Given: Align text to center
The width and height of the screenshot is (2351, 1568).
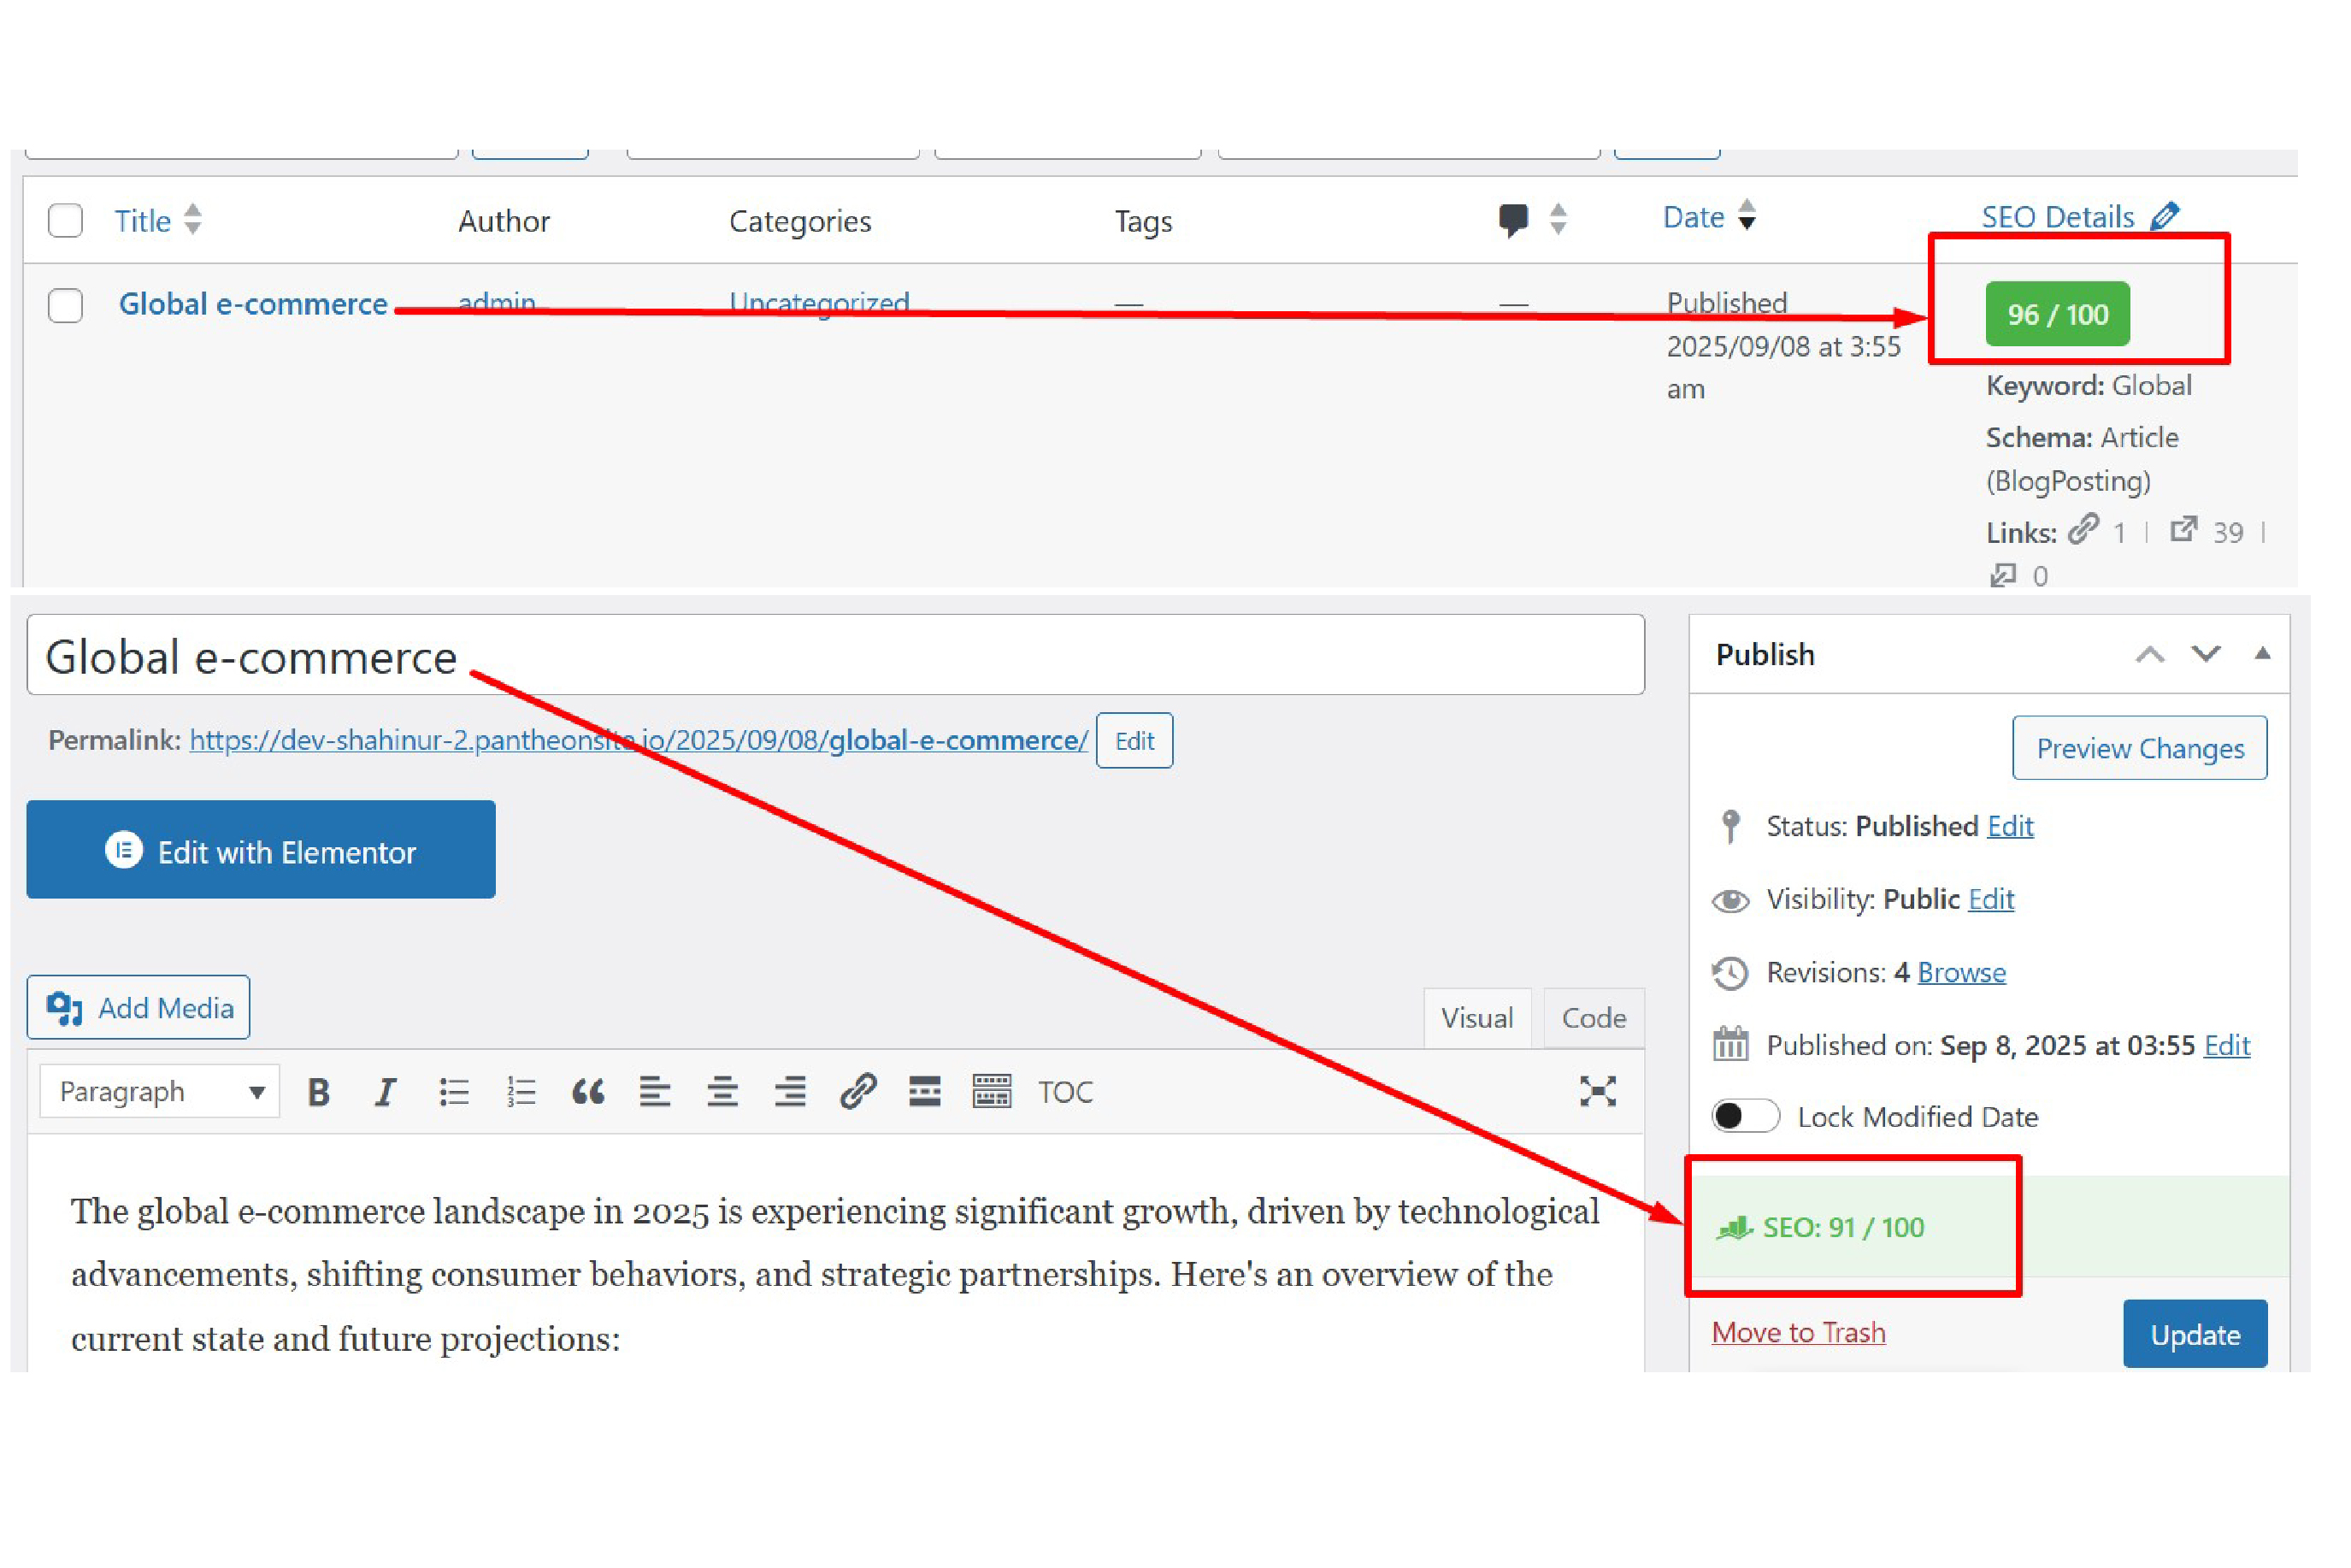Looking at the screenshot, I should [x=723, y=1092].
